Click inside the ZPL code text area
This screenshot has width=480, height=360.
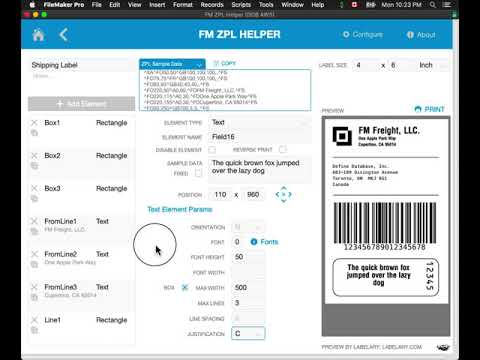pyautogui.click(x=225, y=90)
